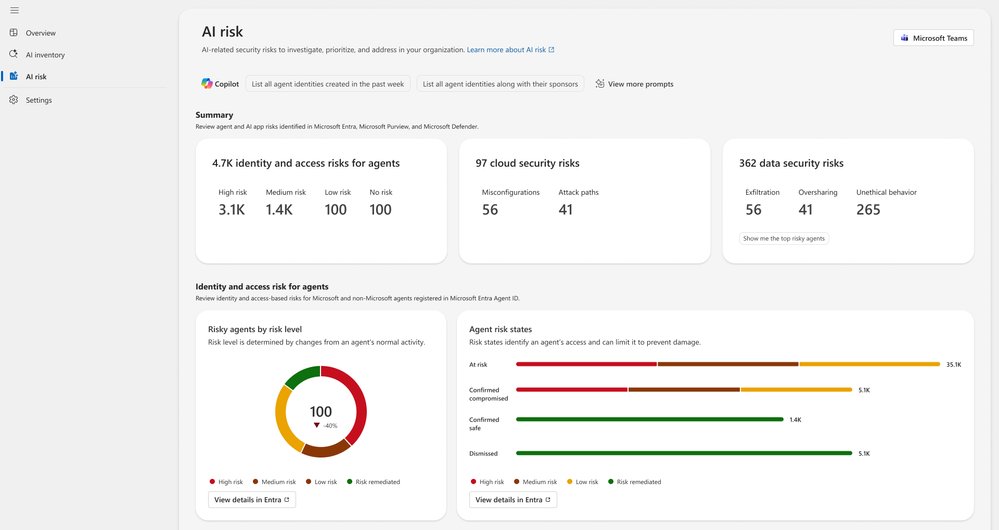
Task: Click View more prompts
Action: [x=634, y=84]
